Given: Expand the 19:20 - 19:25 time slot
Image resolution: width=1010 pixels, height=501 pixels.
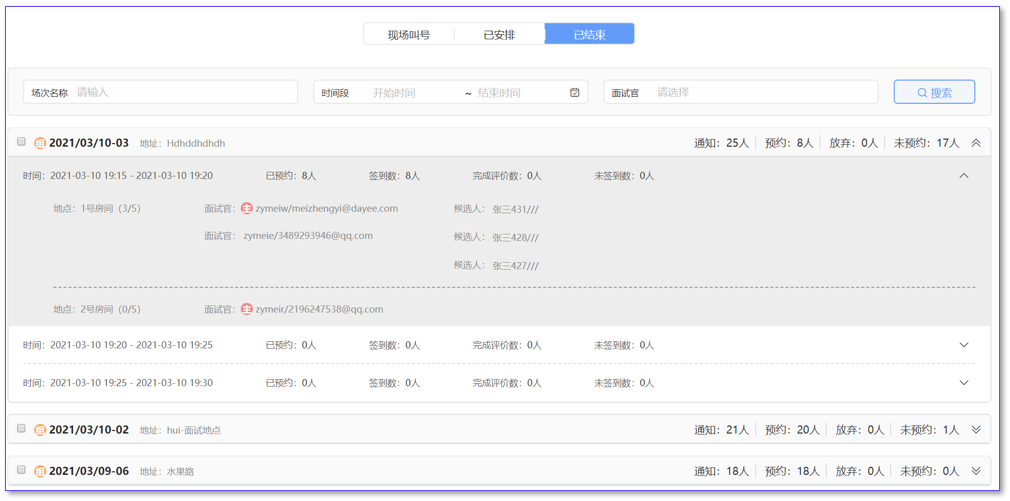Looking at the screenshot, I should click(x=964, y=345).
